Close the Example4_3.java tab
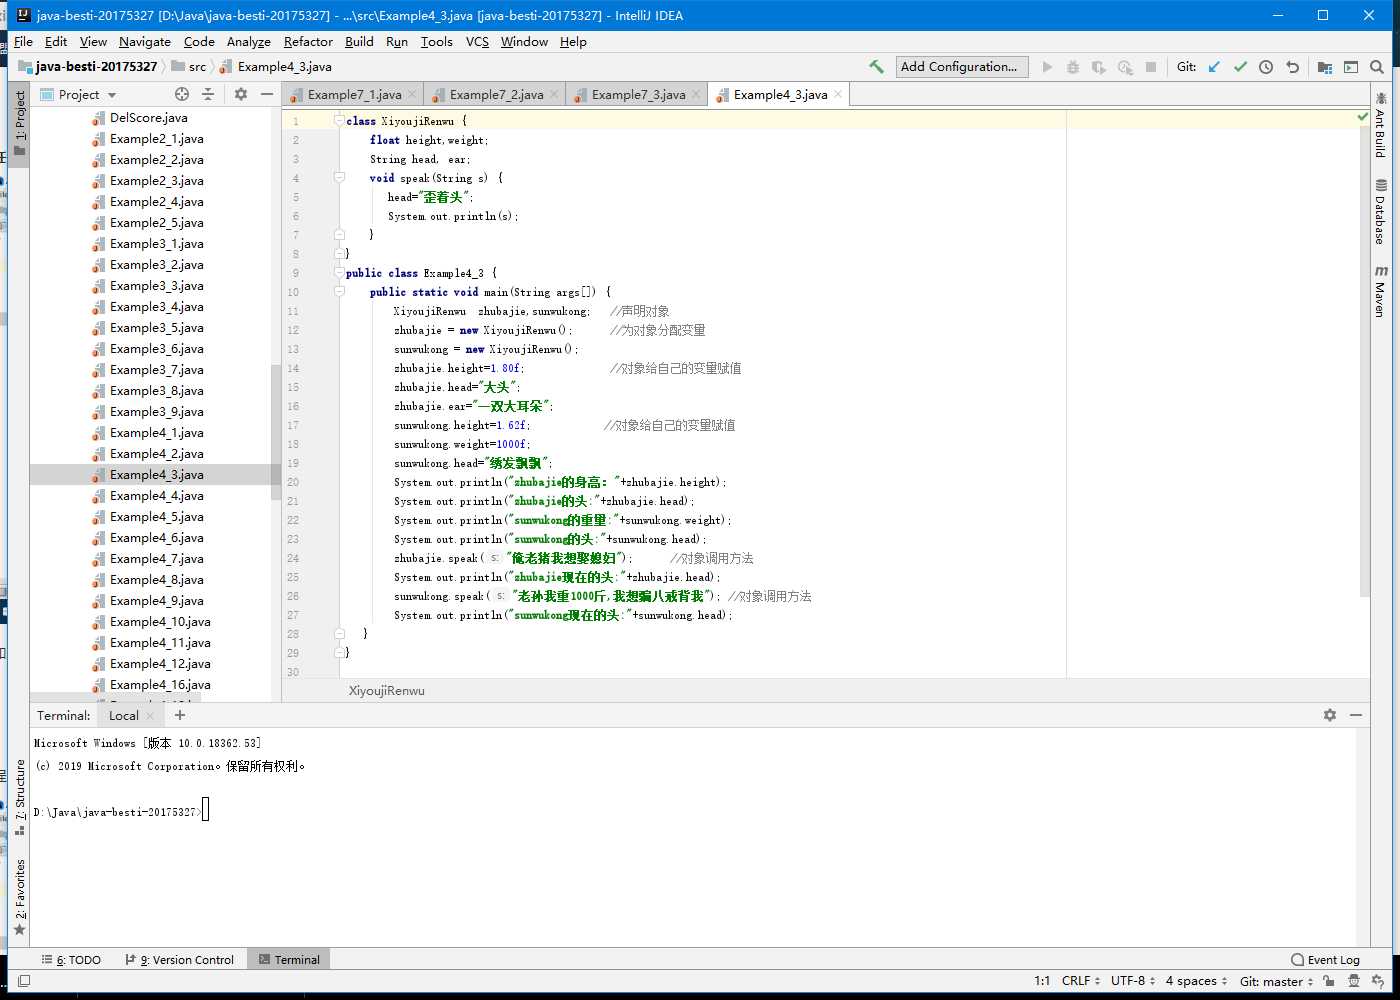 point(838,94)
